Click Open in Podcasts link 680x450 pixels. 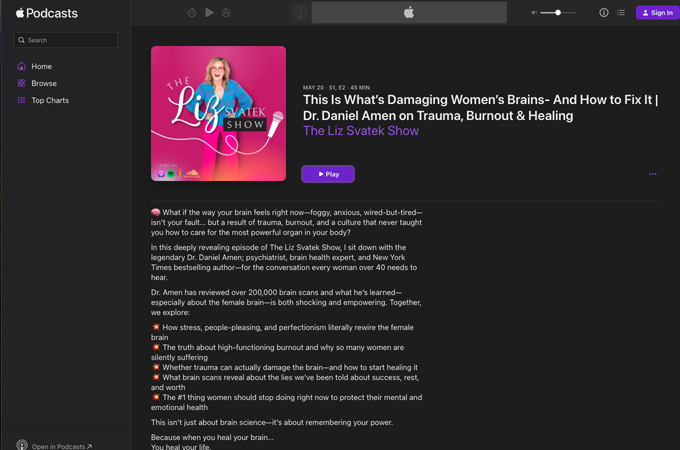[x=62, y=447]
